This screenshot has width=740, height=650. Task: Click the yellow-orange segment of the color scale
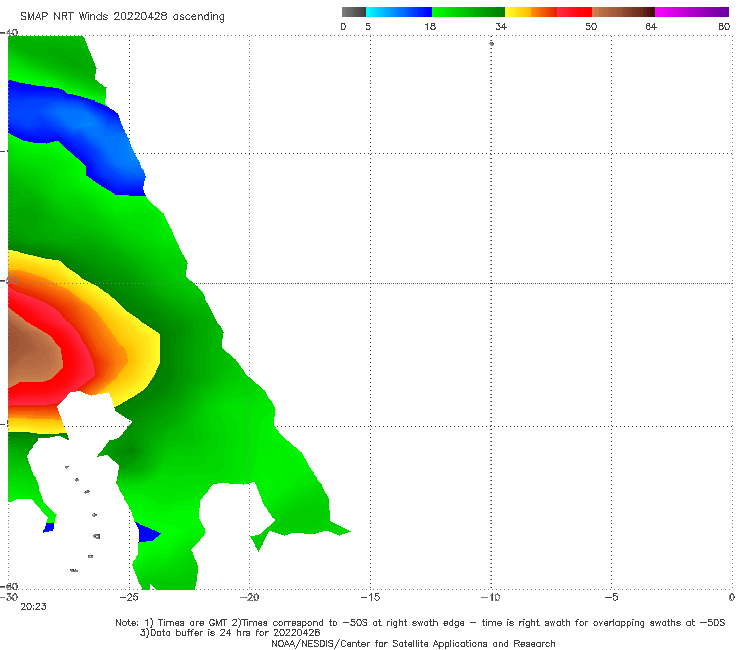pyautogui.click(x=530, y=12)
